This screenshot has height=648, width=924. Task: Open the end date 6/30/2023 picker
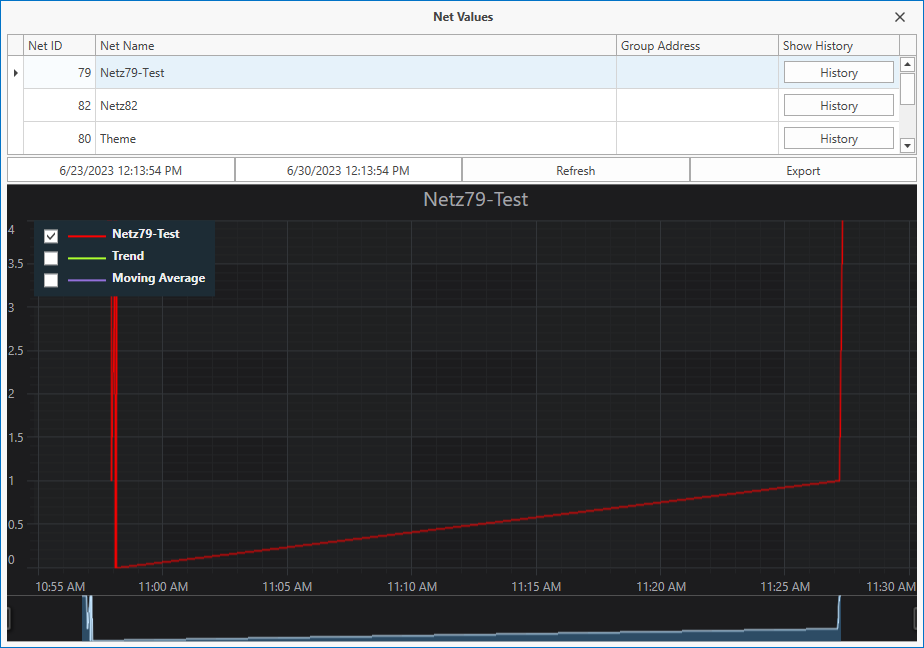(x=348, y=170)
